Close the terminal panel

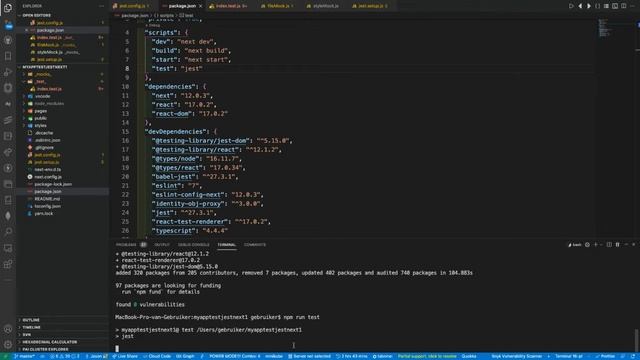[633, 244]
